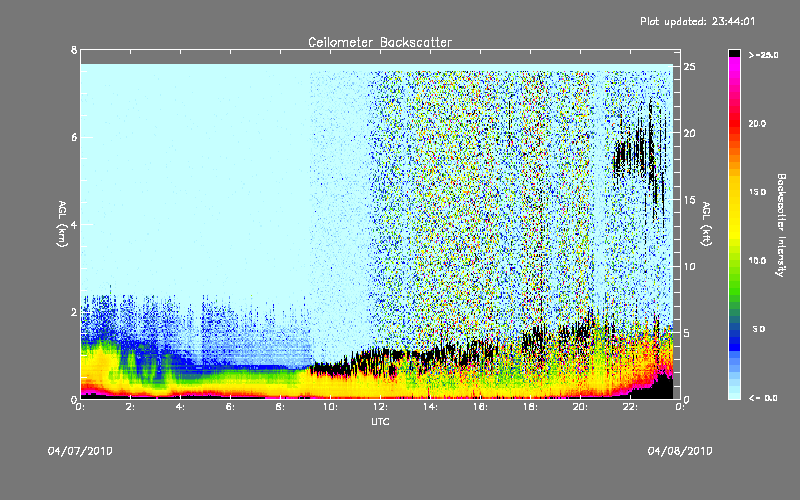This screenshot has width=800, height=500.
Task: Click the "10" tick on kft axis
Action: tap(689, 266)
